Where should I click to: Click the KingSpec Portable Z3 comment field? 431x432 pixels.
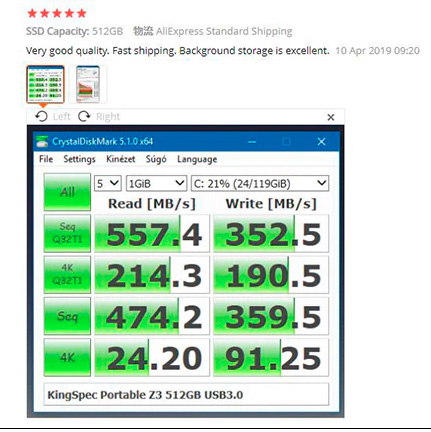click(x=186, y=395)
